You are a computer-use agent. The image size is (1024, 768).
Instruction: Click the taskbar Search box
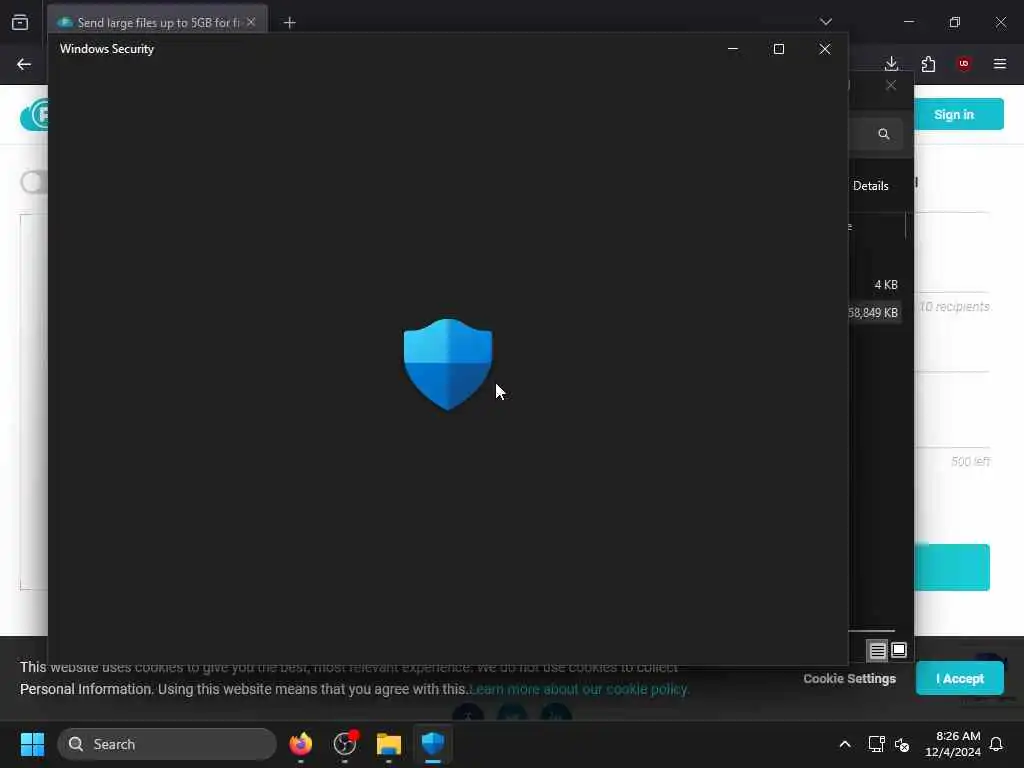point(167,744)
